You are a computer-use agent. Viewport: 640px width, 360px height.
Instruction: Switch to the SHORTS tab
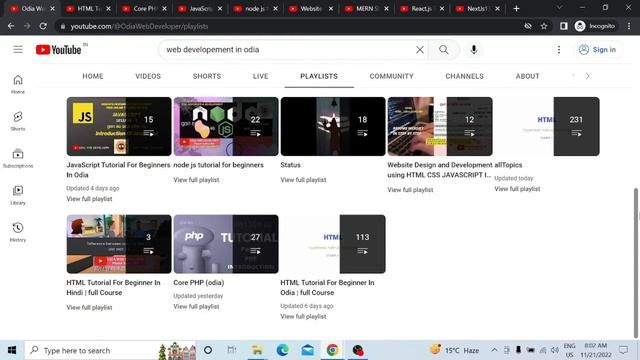207,76
